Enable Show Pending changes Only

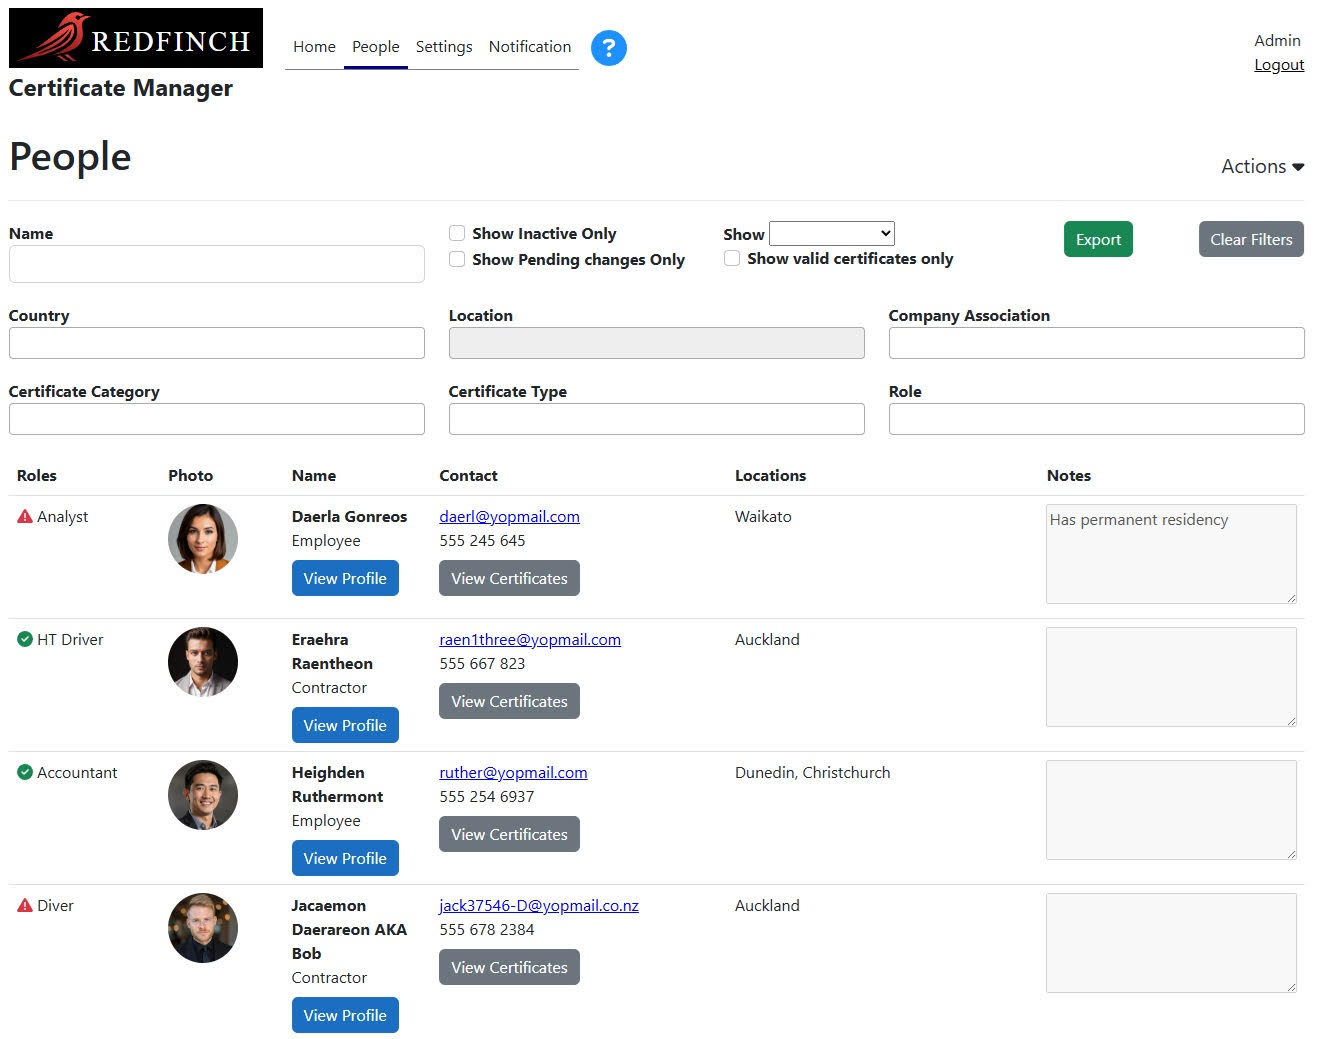(457, 258)
